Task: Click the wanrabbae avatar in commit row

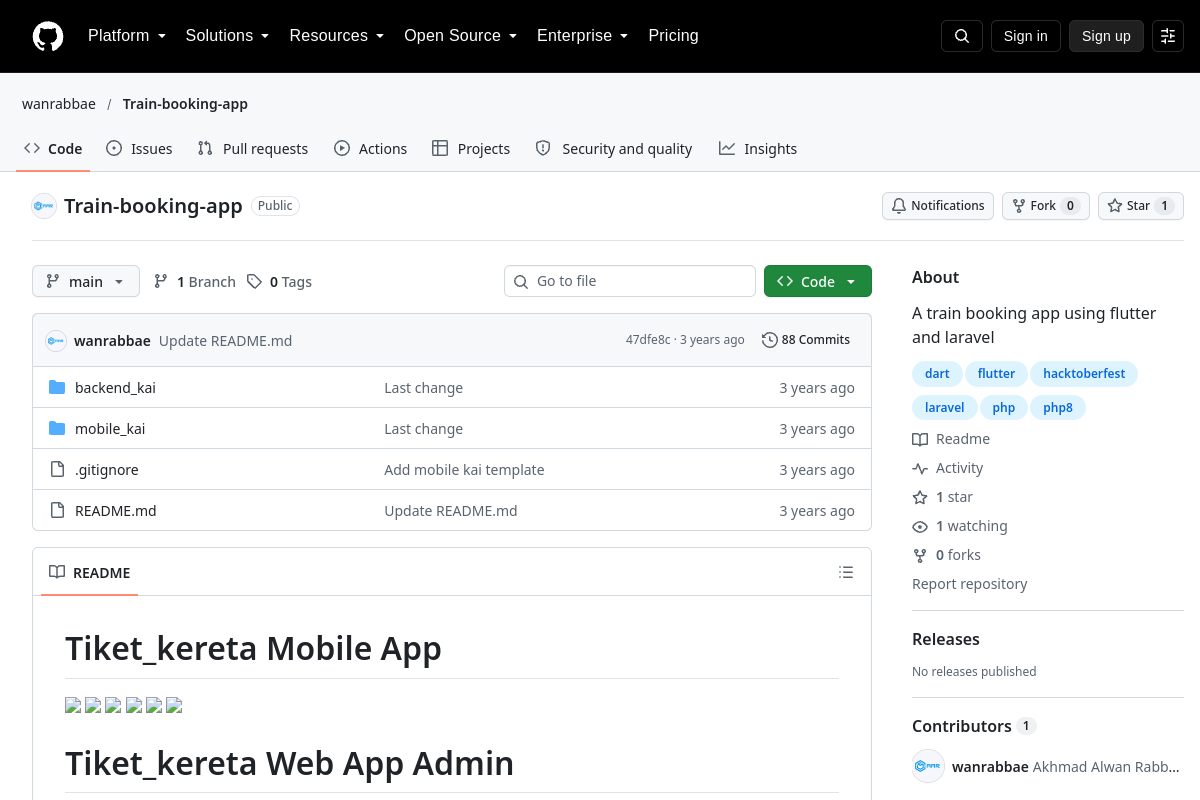Action: pos(56,341)
